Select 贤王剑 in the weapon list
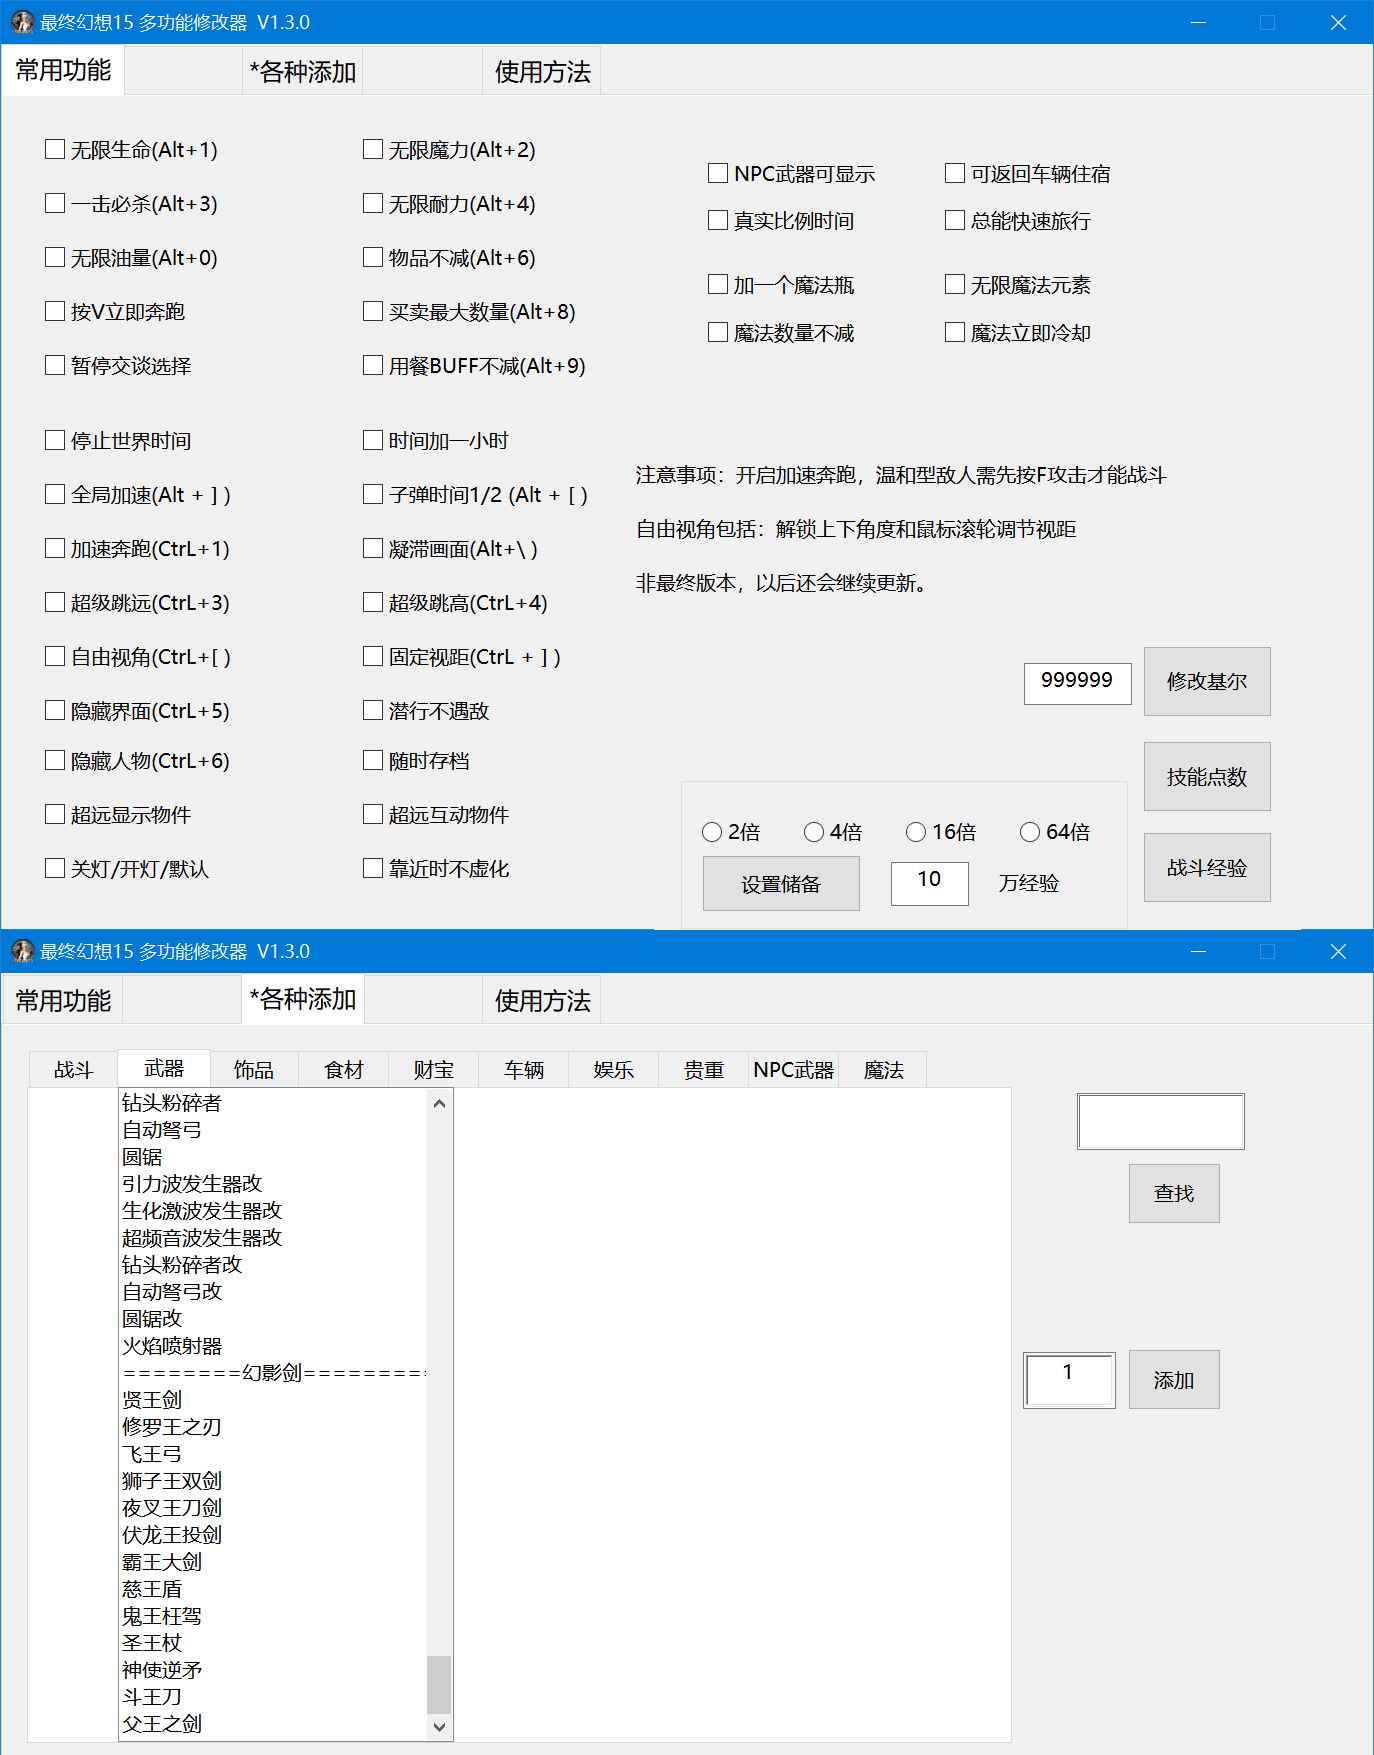The width and height of the screenshot is (1374, 1755). [x=152, y=1400]
